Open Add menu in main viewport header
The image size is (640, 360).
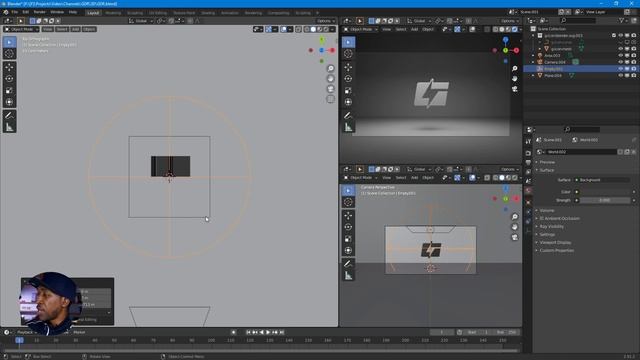pos(76,29)
